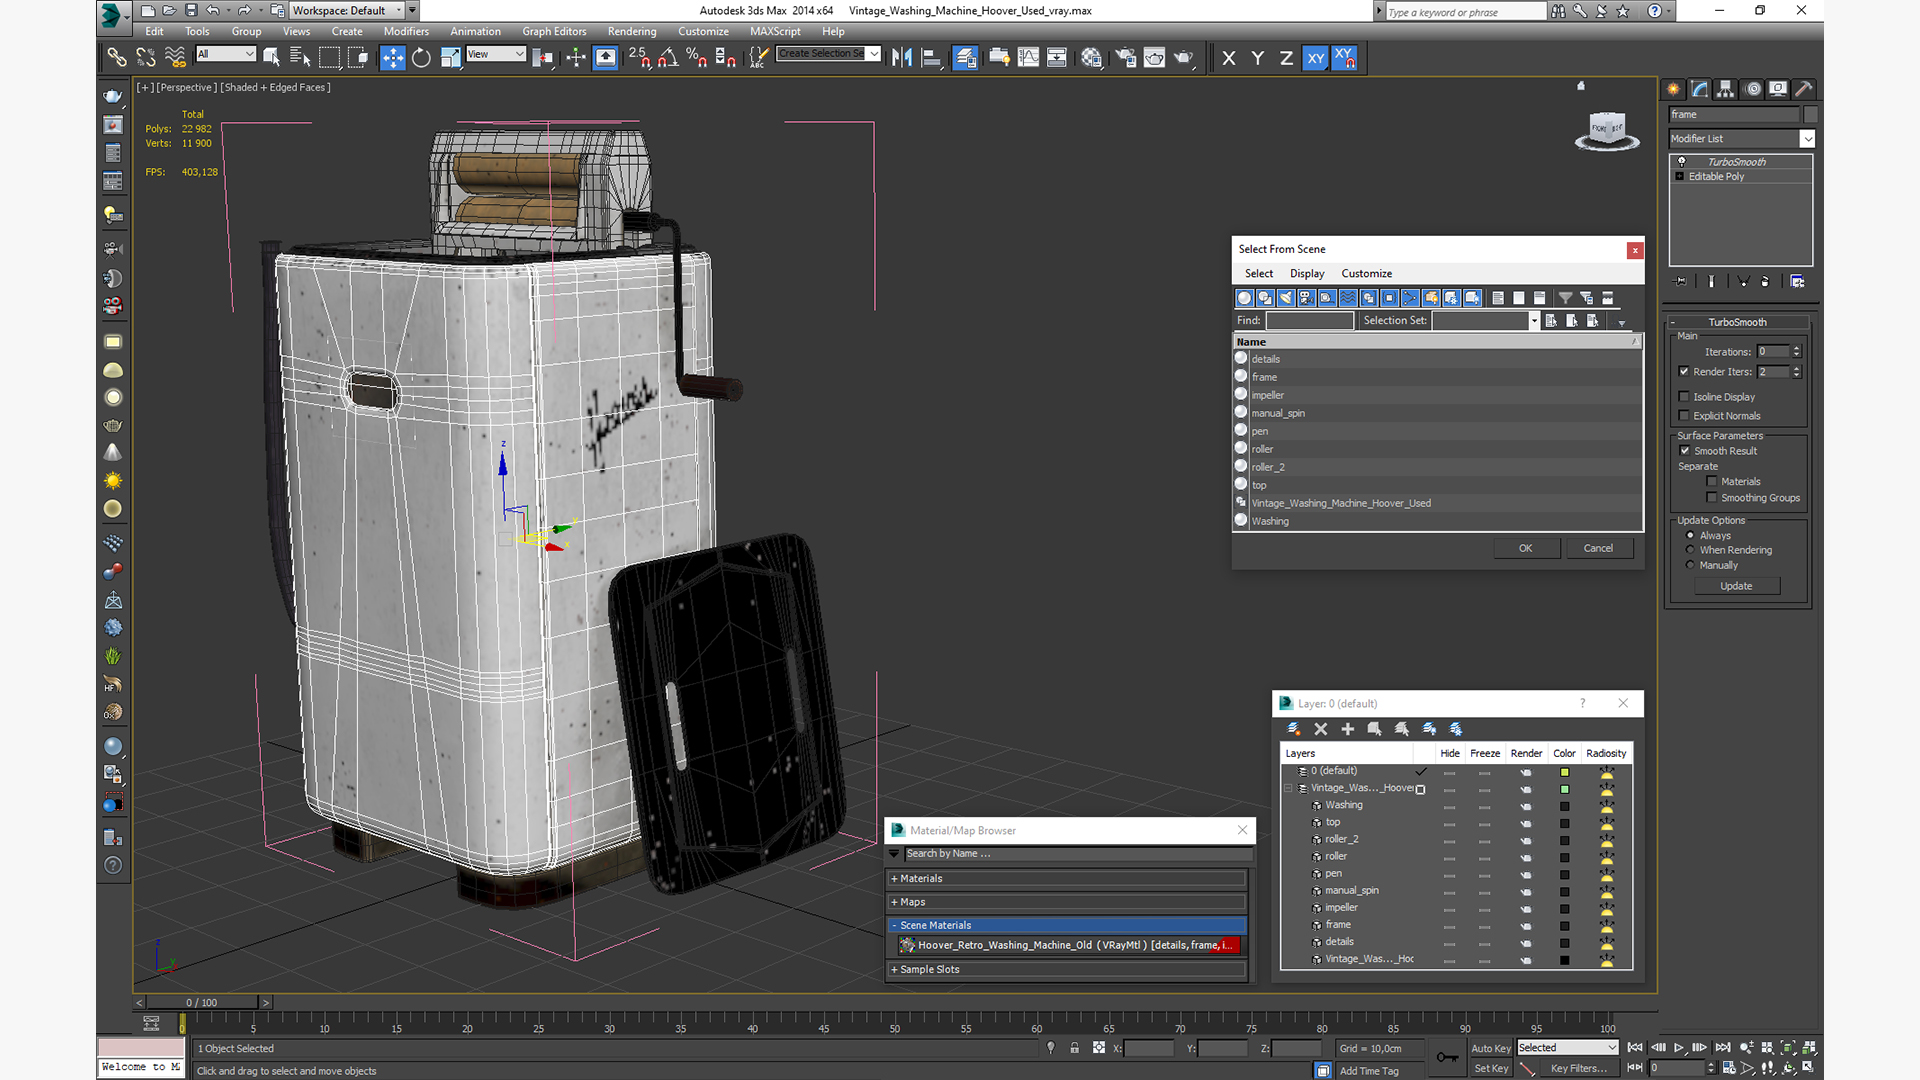Activate the Select and Move tool
This screenshot has height=1080, width=1920.
[392, 58]
